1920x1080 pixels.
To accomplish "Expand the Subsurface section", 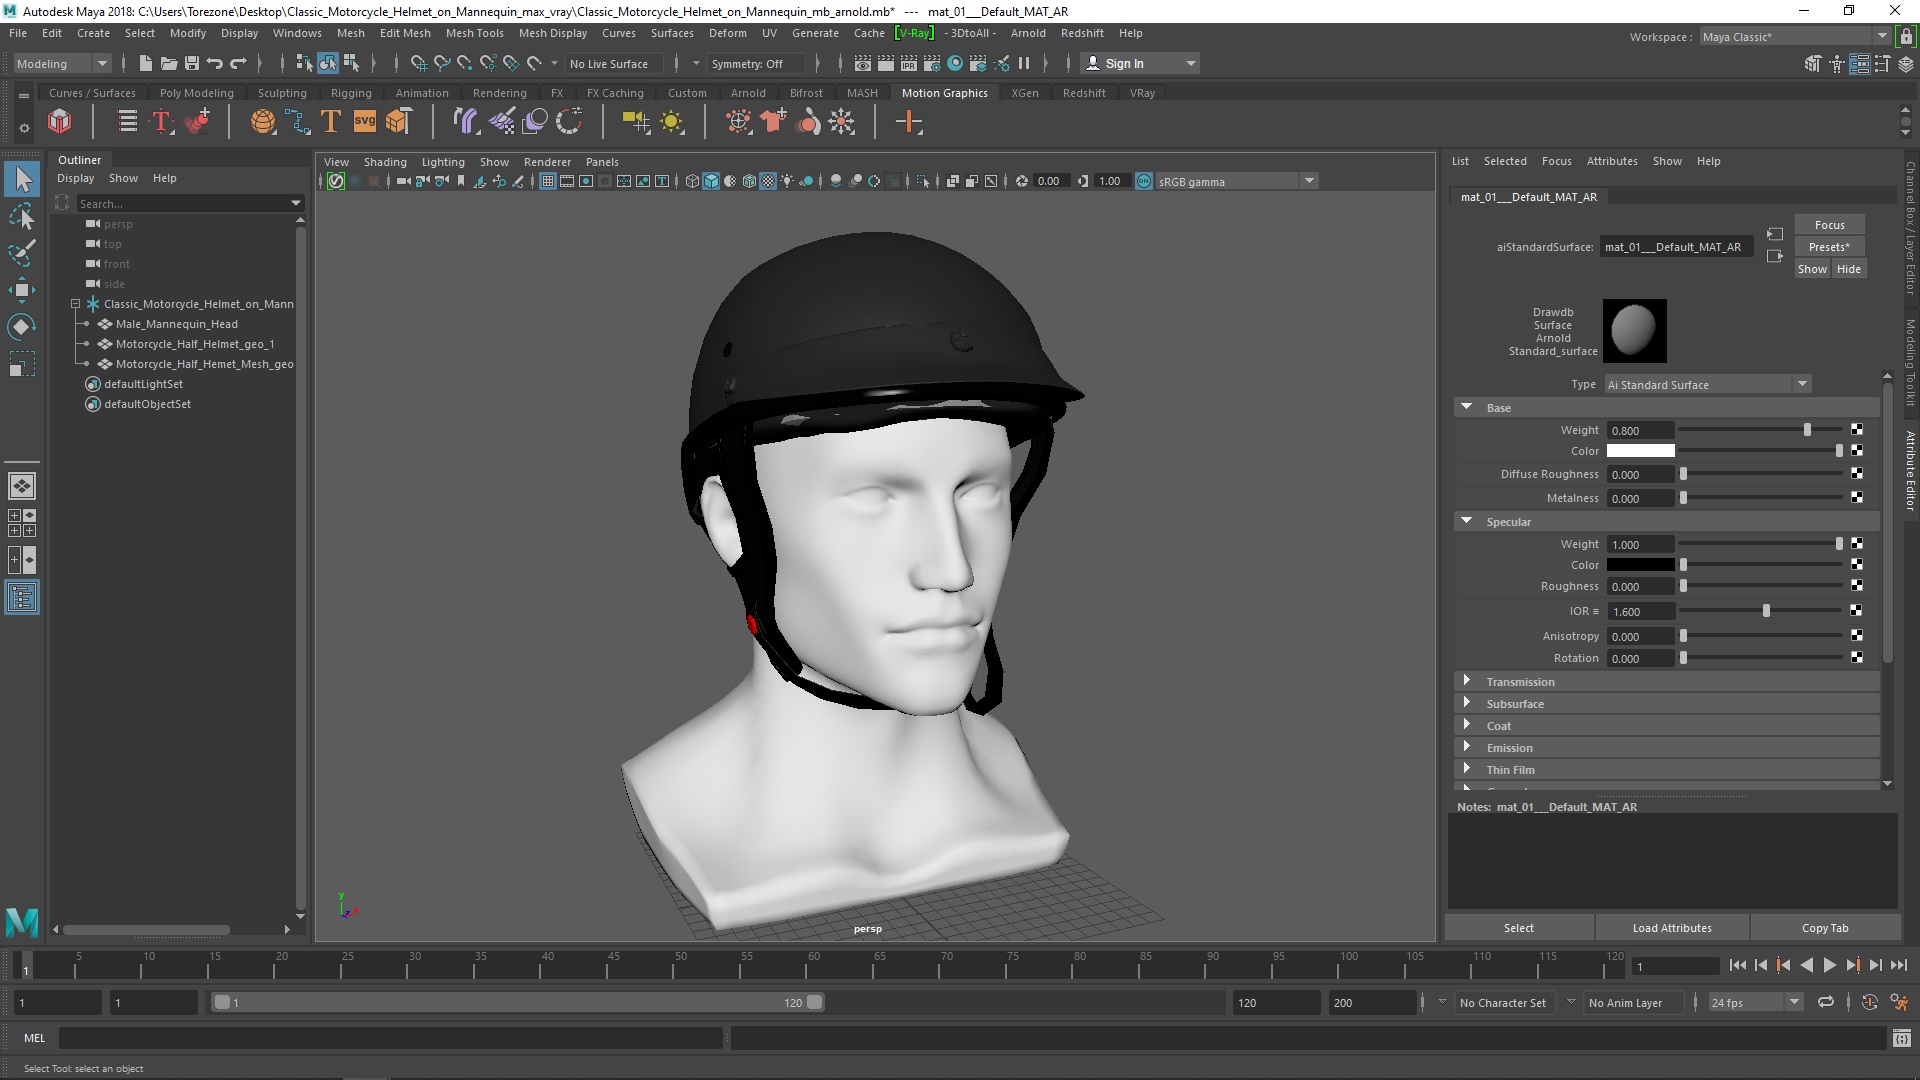I will [x=1467, y=703].
